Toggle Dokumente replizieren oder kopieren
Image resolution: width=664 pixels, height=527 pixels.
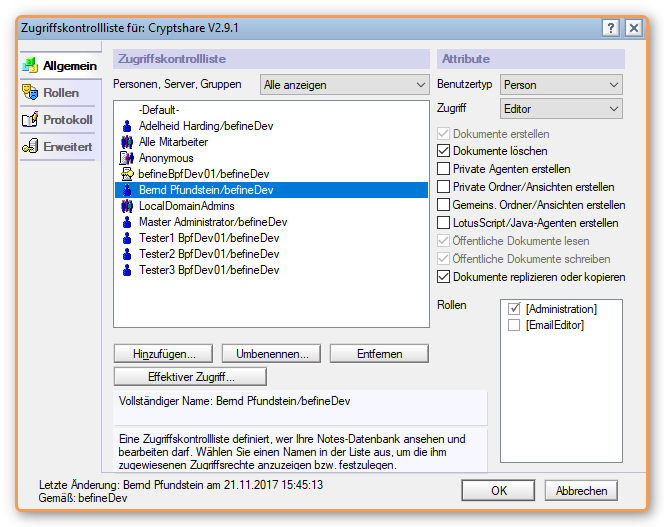443,277
